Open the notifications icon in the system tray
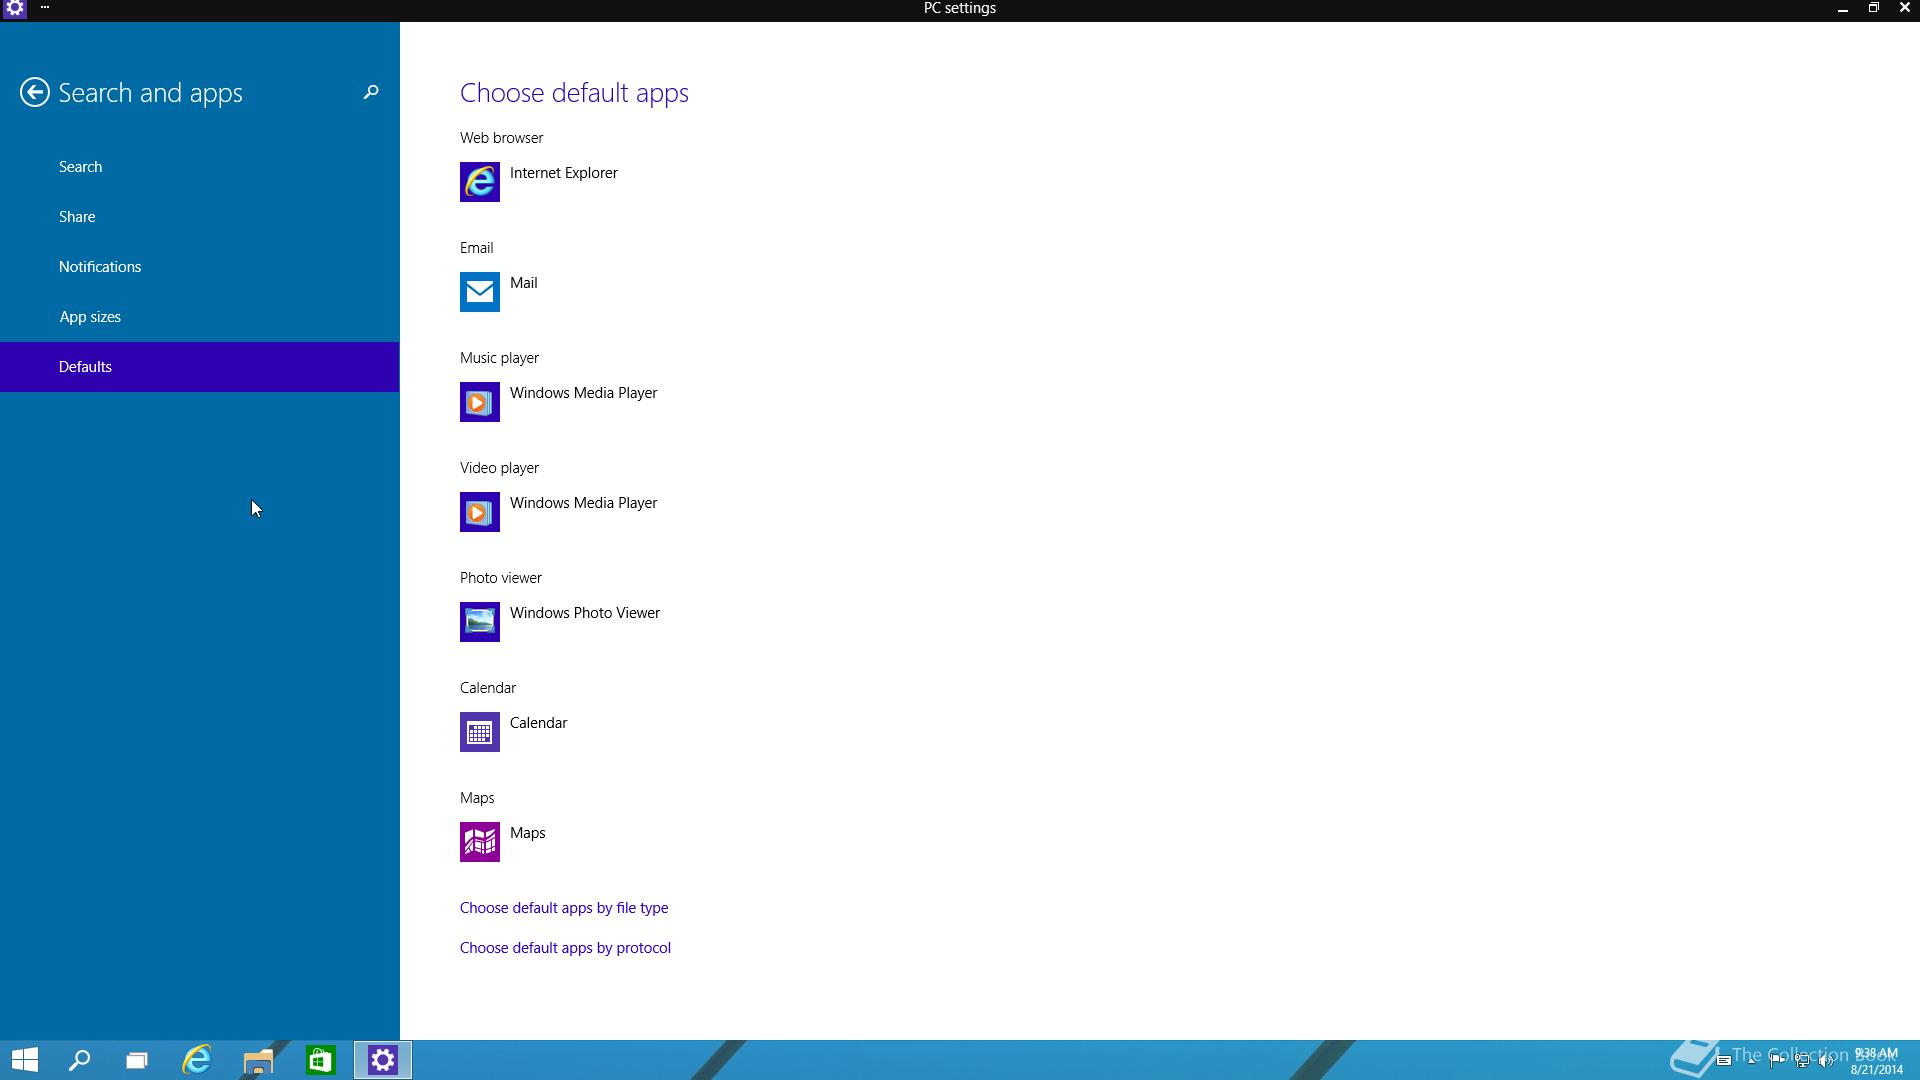 click(x=1724, y=1060)
